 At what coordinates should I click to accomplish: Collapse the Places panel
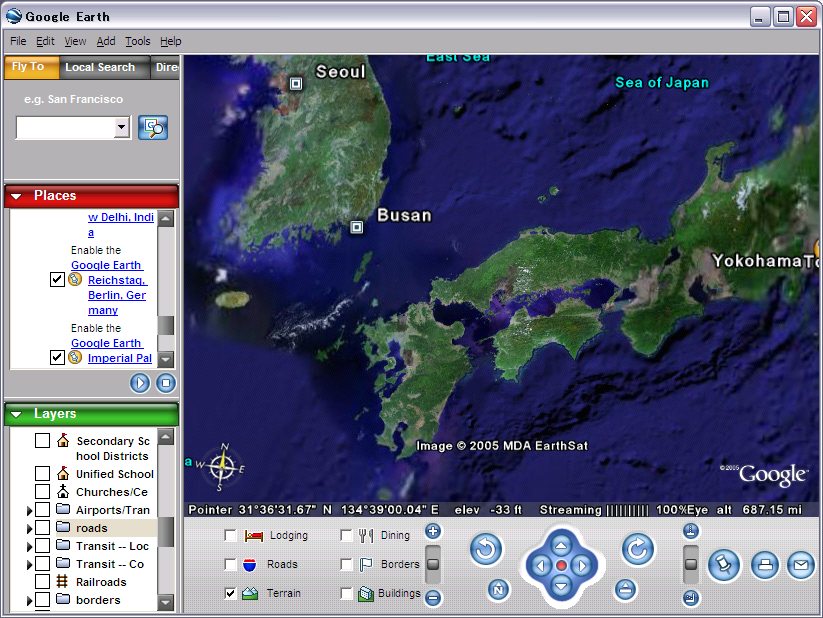[17, 196]
